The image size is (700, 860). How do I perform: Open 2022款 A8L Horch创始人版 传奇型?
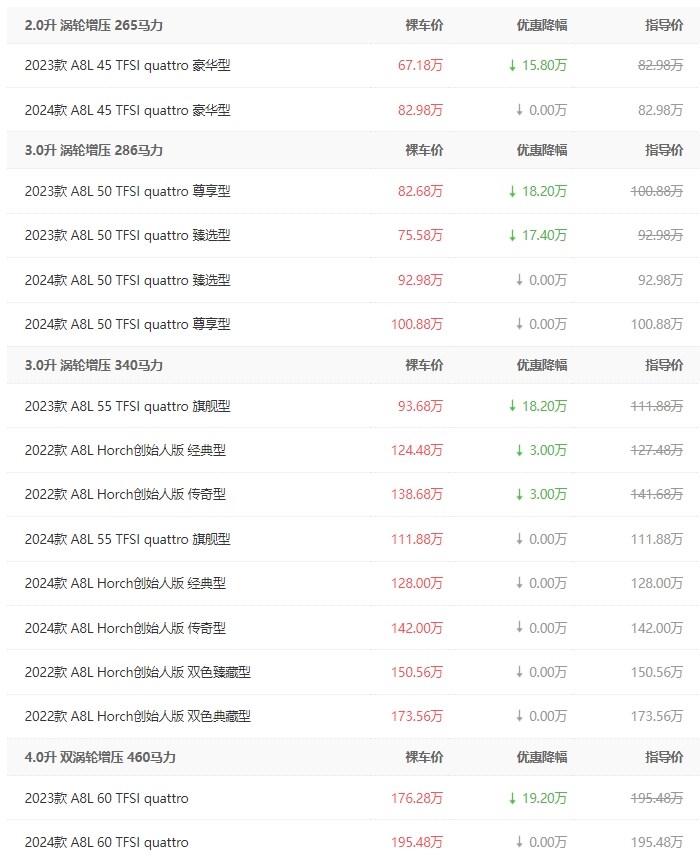pos(125,494)
